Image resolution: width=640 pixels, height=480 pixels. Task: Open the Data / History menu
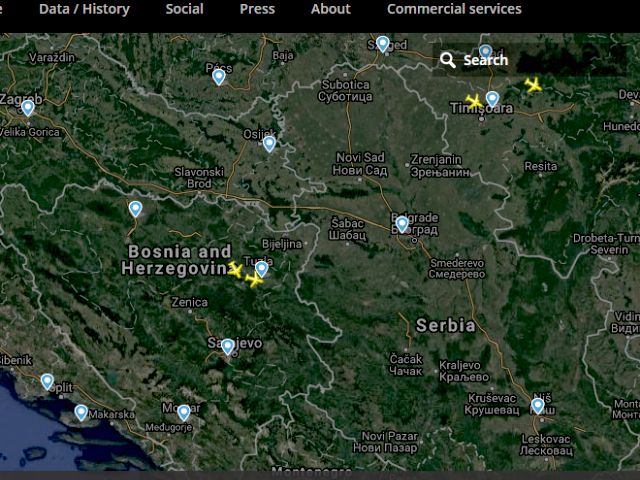click(84, 9)
